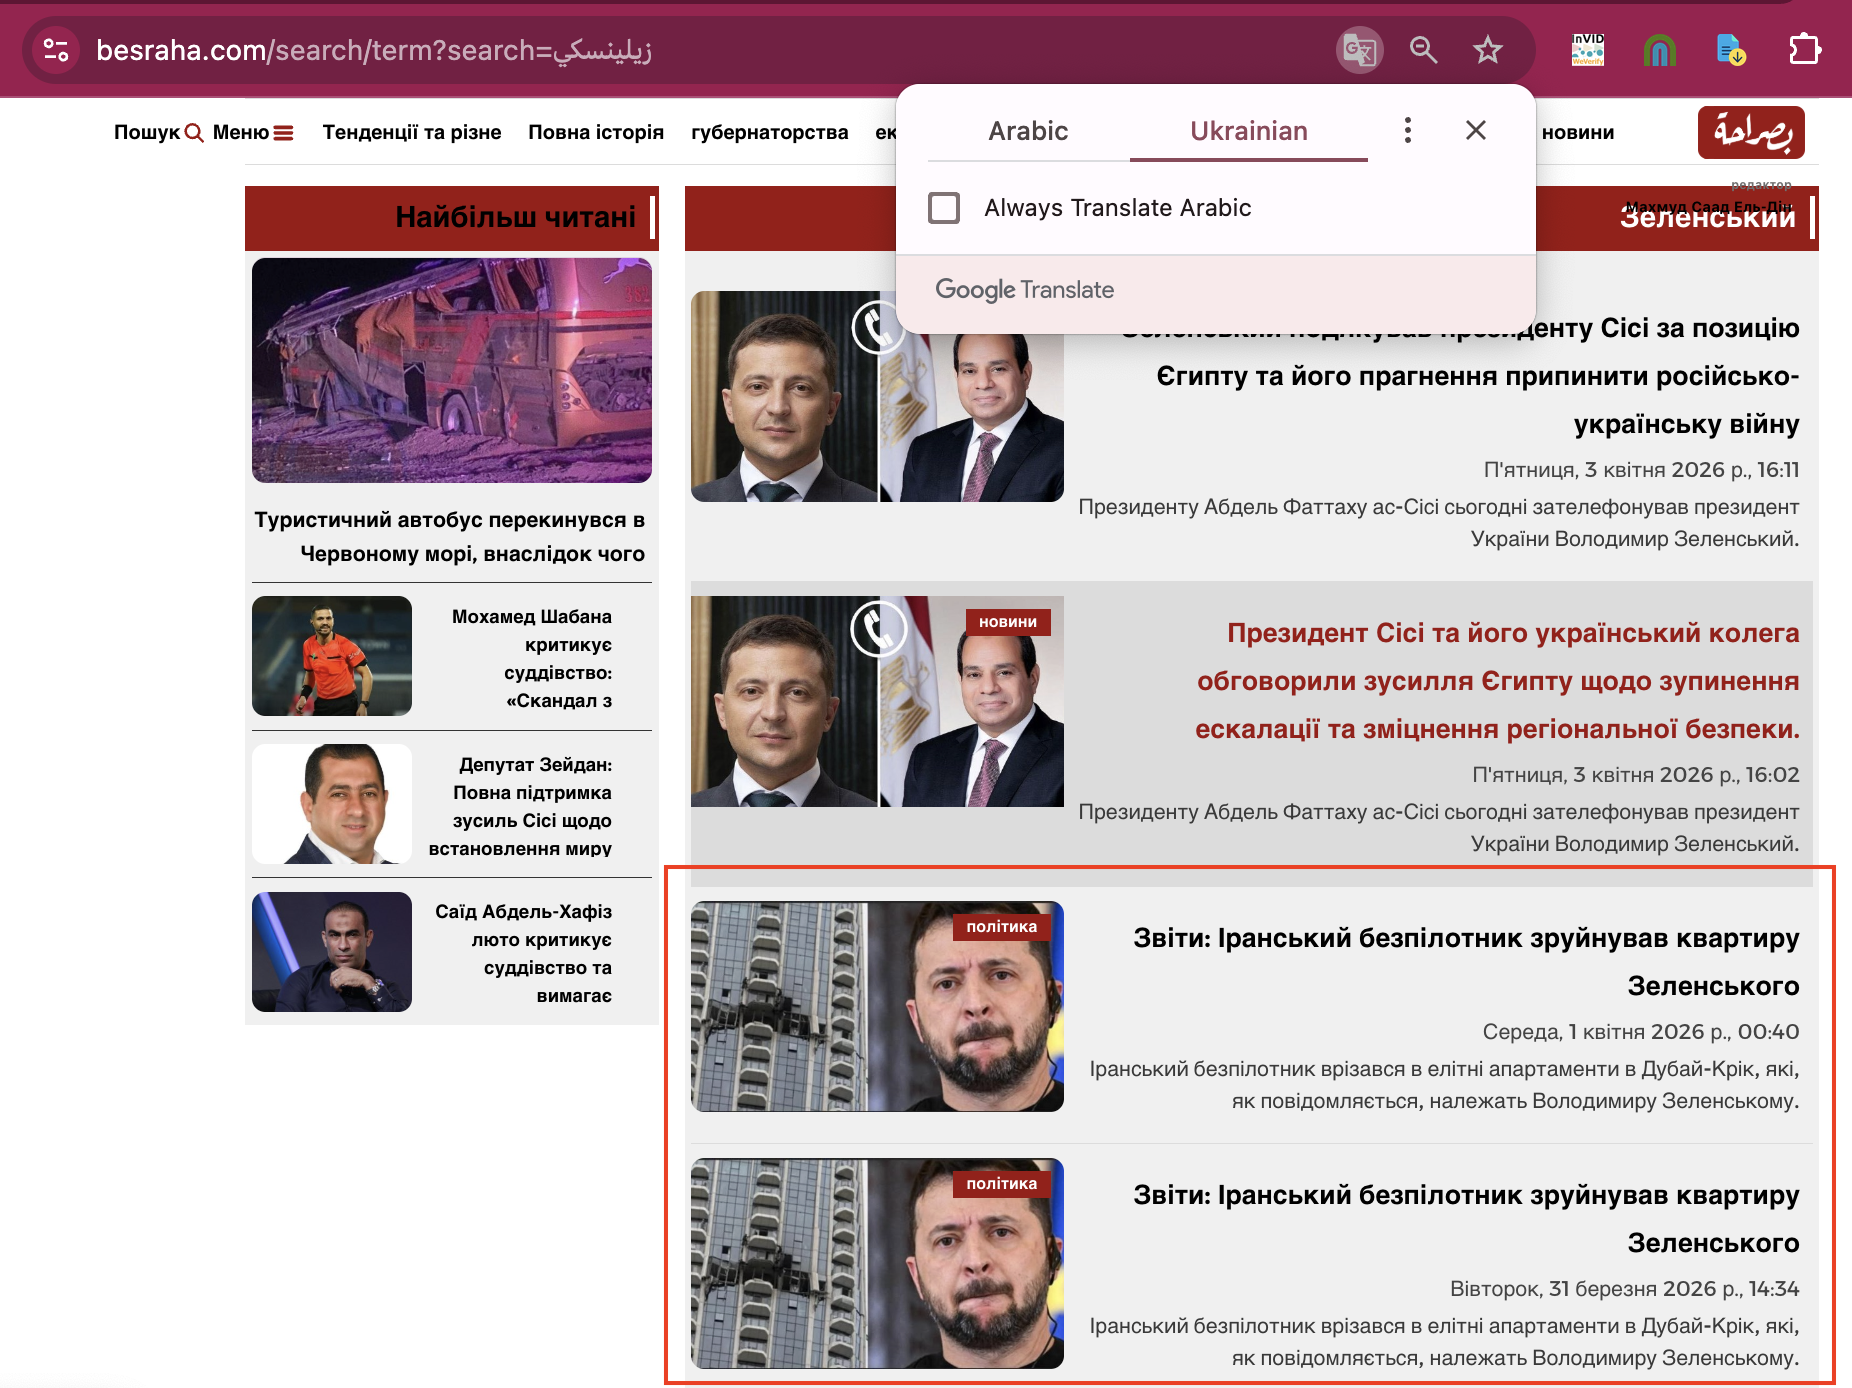Image resolution: width=1852 pixels, height=1388 pixels.
Task: Open the overturned tourist bus thumbnail
Action: point(452,371)
